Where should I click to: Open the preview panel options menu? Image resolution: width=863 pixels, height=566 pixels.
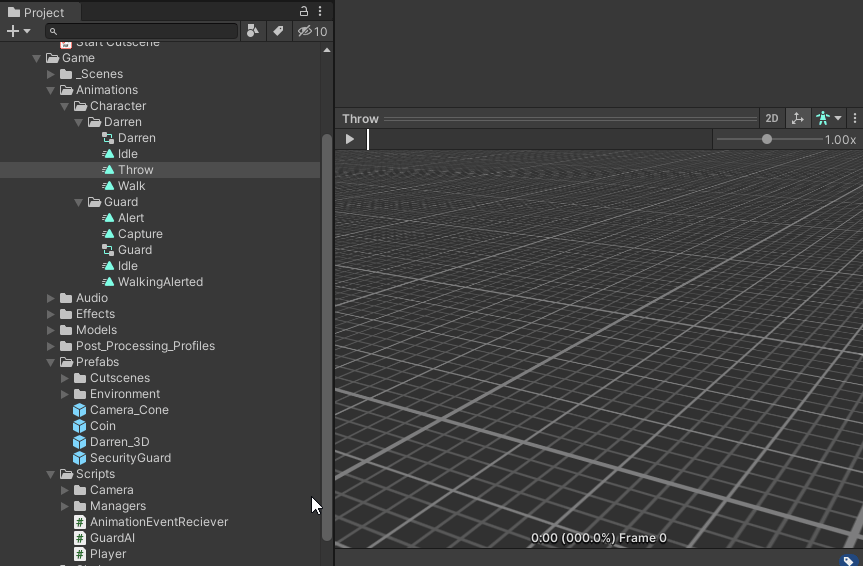click(855, 118)
